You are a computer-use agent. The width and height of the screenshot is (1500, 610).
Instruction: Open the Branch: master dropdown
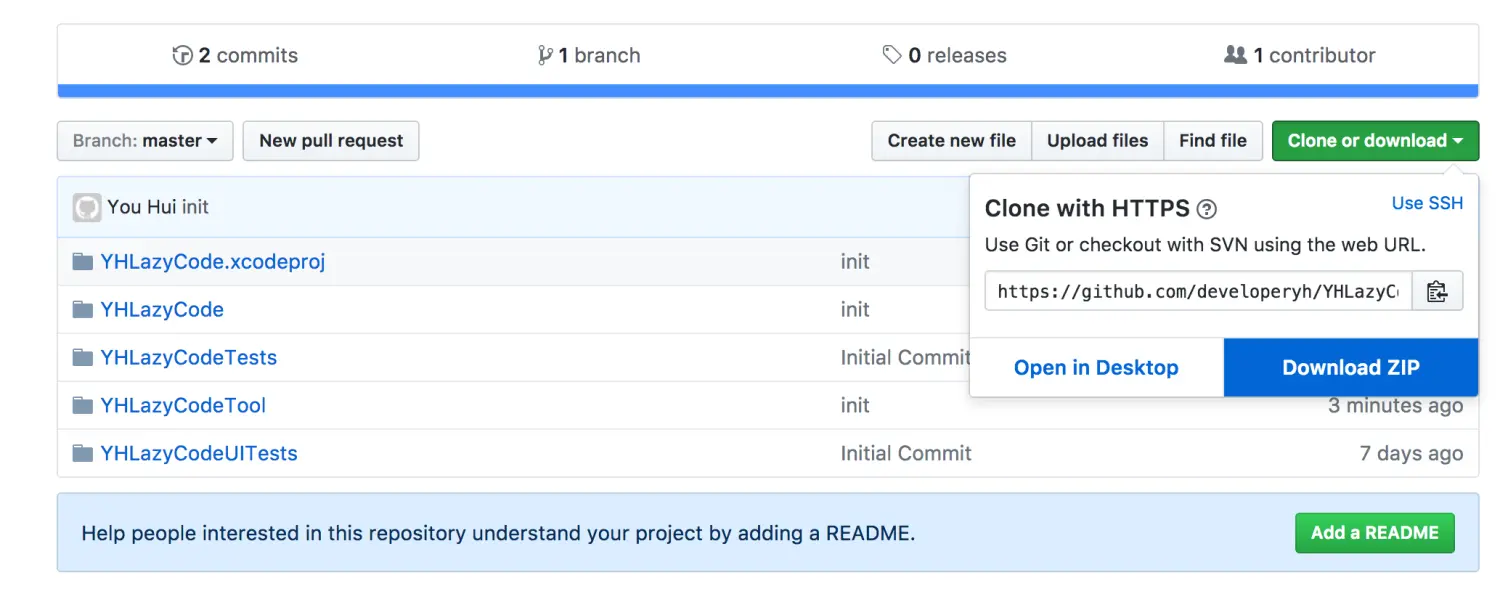coord(145,141)
